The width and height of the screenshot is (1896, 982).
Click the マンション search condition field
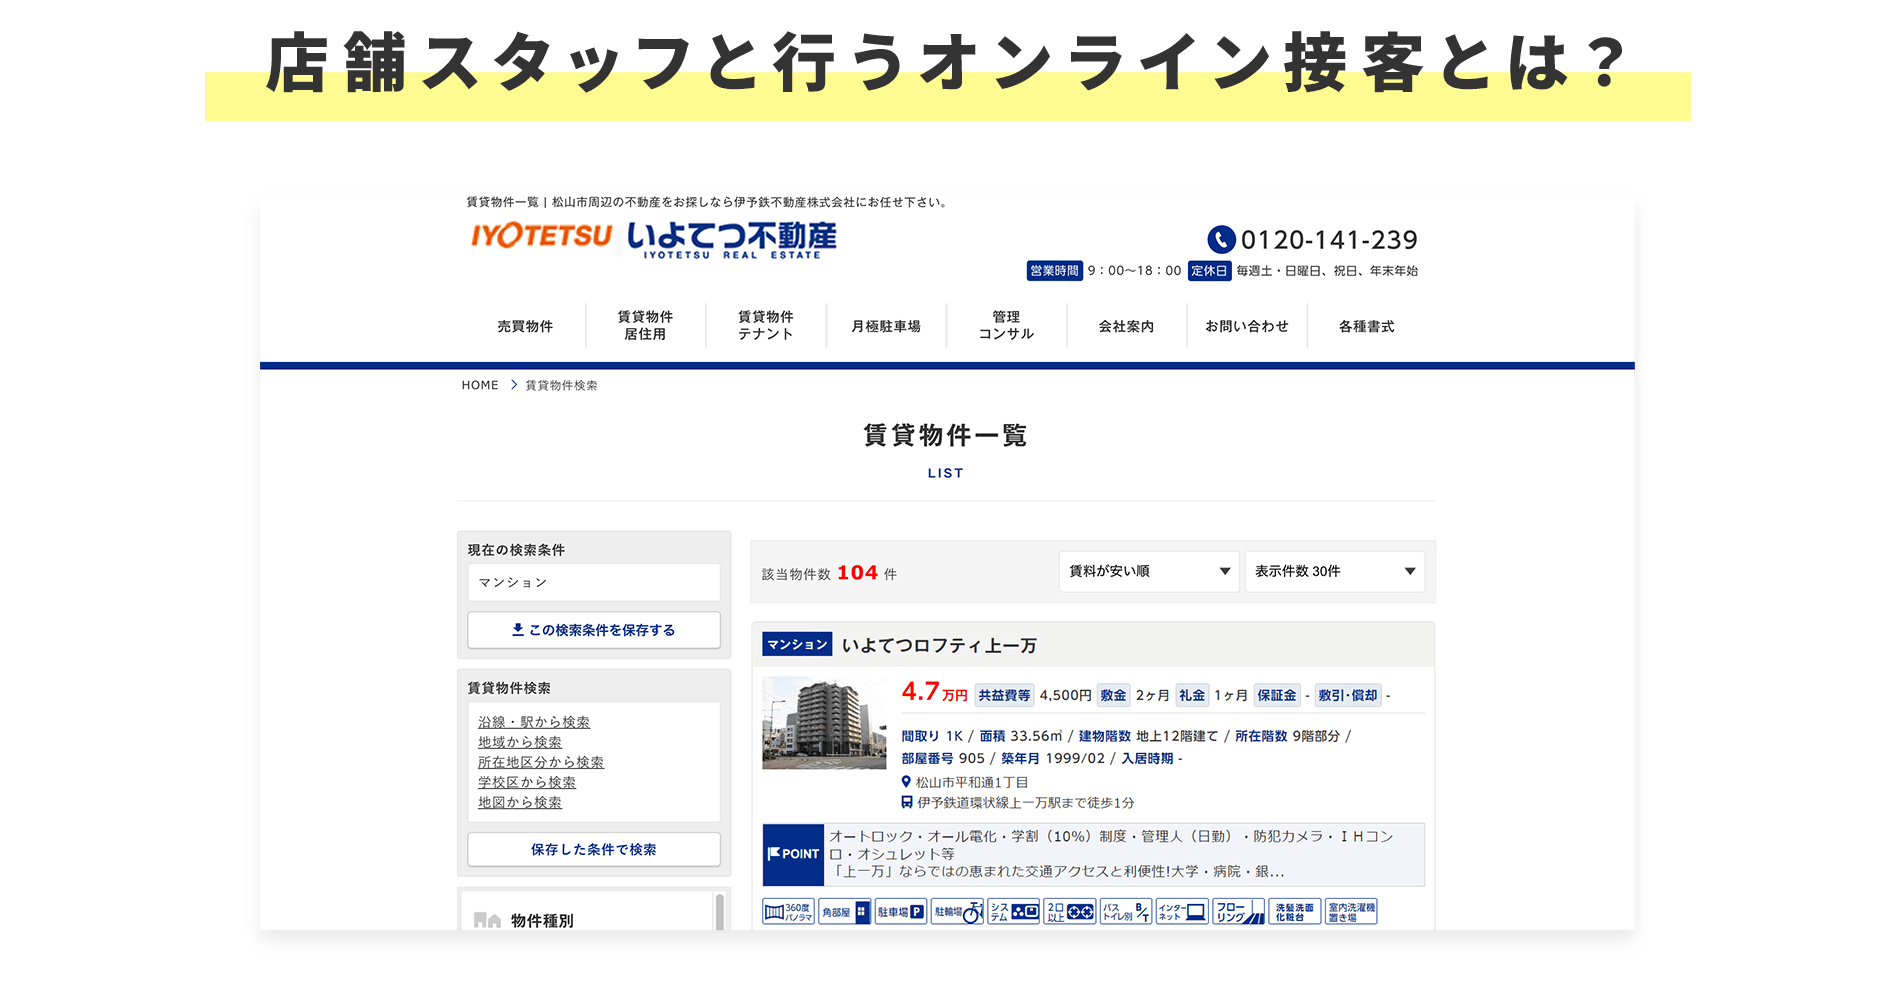[594, 582]
